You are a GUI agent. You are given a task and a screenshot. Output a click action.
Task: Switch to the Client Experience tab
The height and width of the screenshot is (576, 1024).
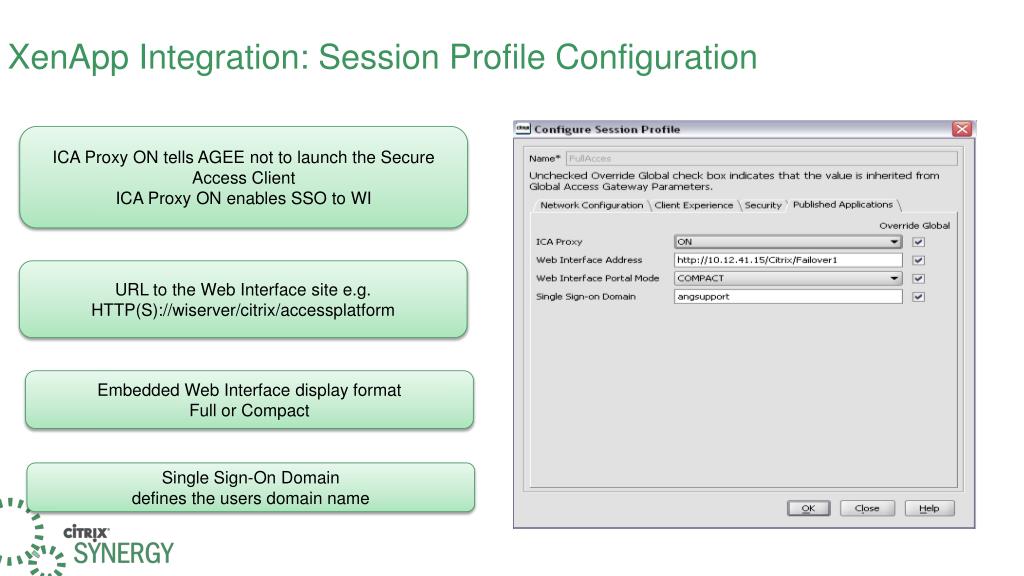694,205
